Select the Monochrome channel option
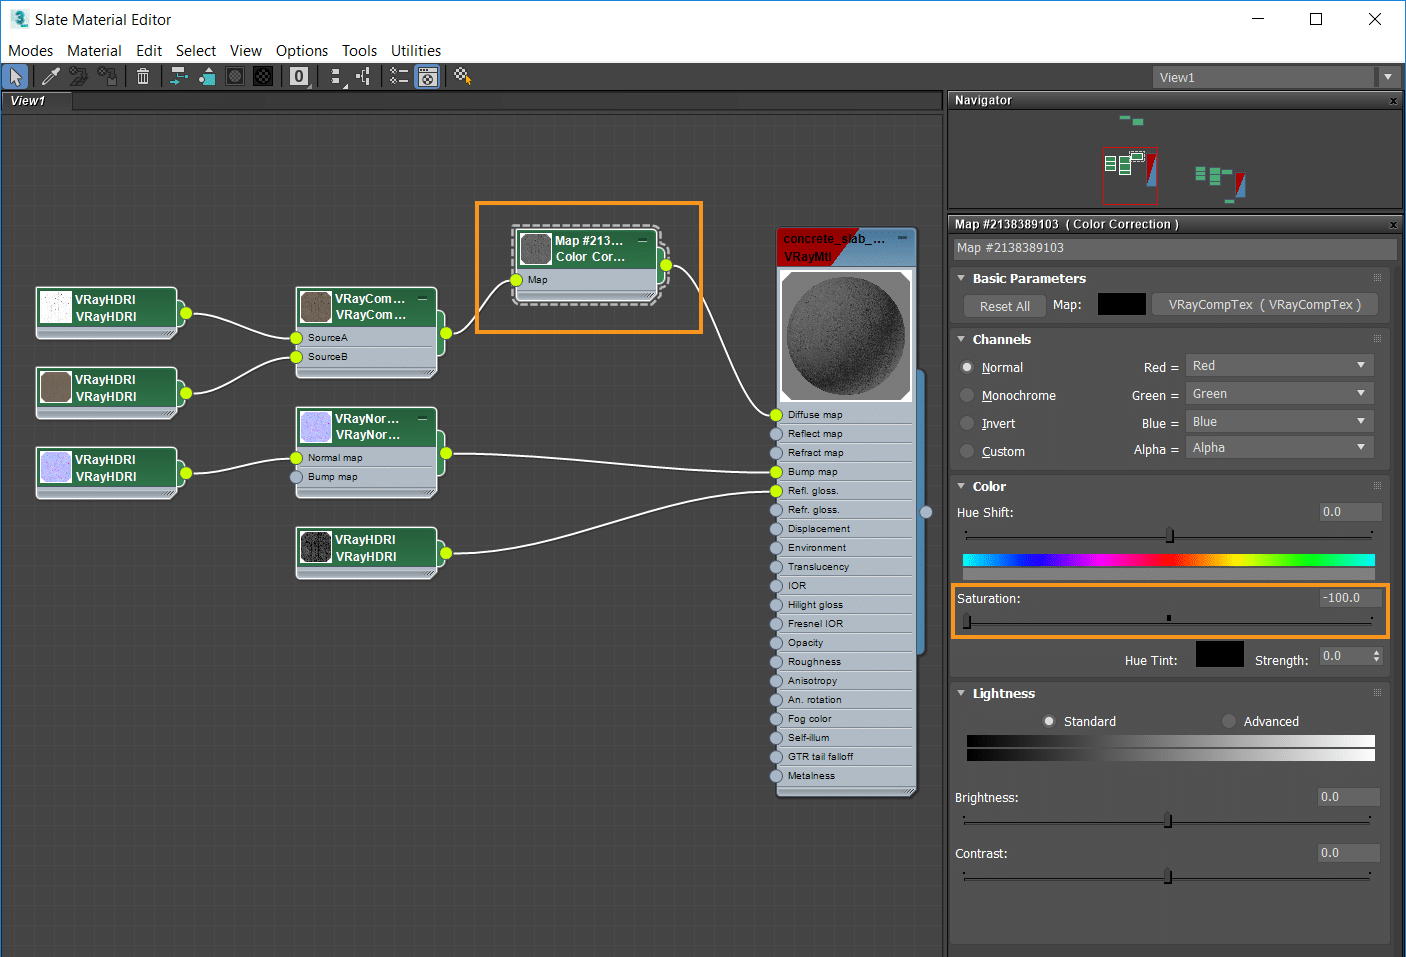 pos(967,395)
